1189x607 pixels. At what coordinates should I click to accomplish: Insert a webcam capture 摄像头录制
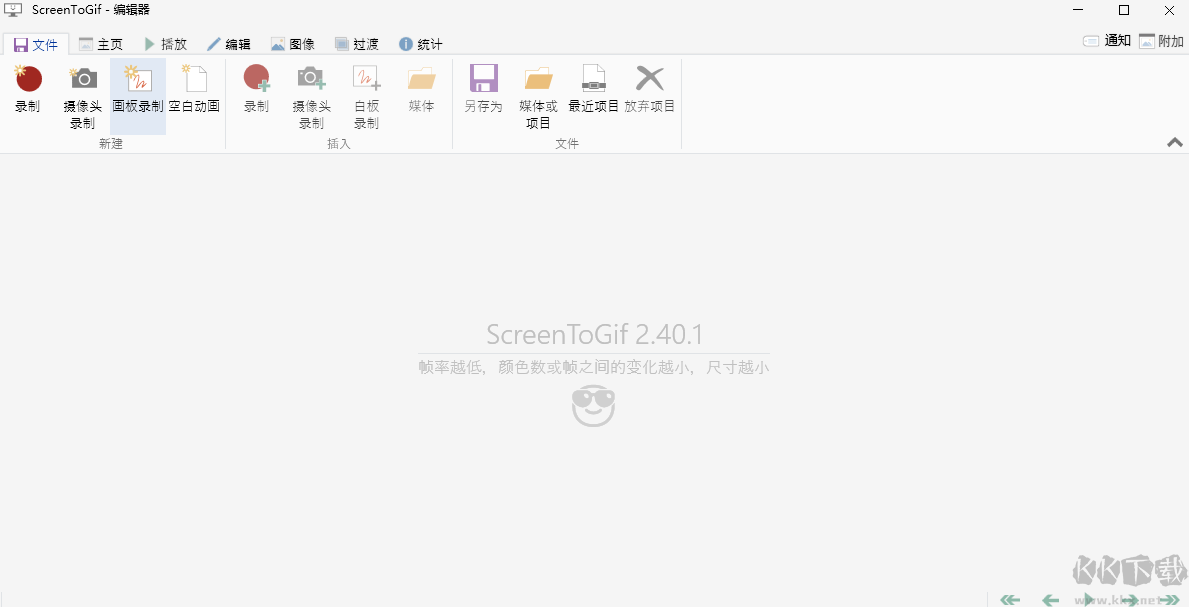click(x=311, y=90)
